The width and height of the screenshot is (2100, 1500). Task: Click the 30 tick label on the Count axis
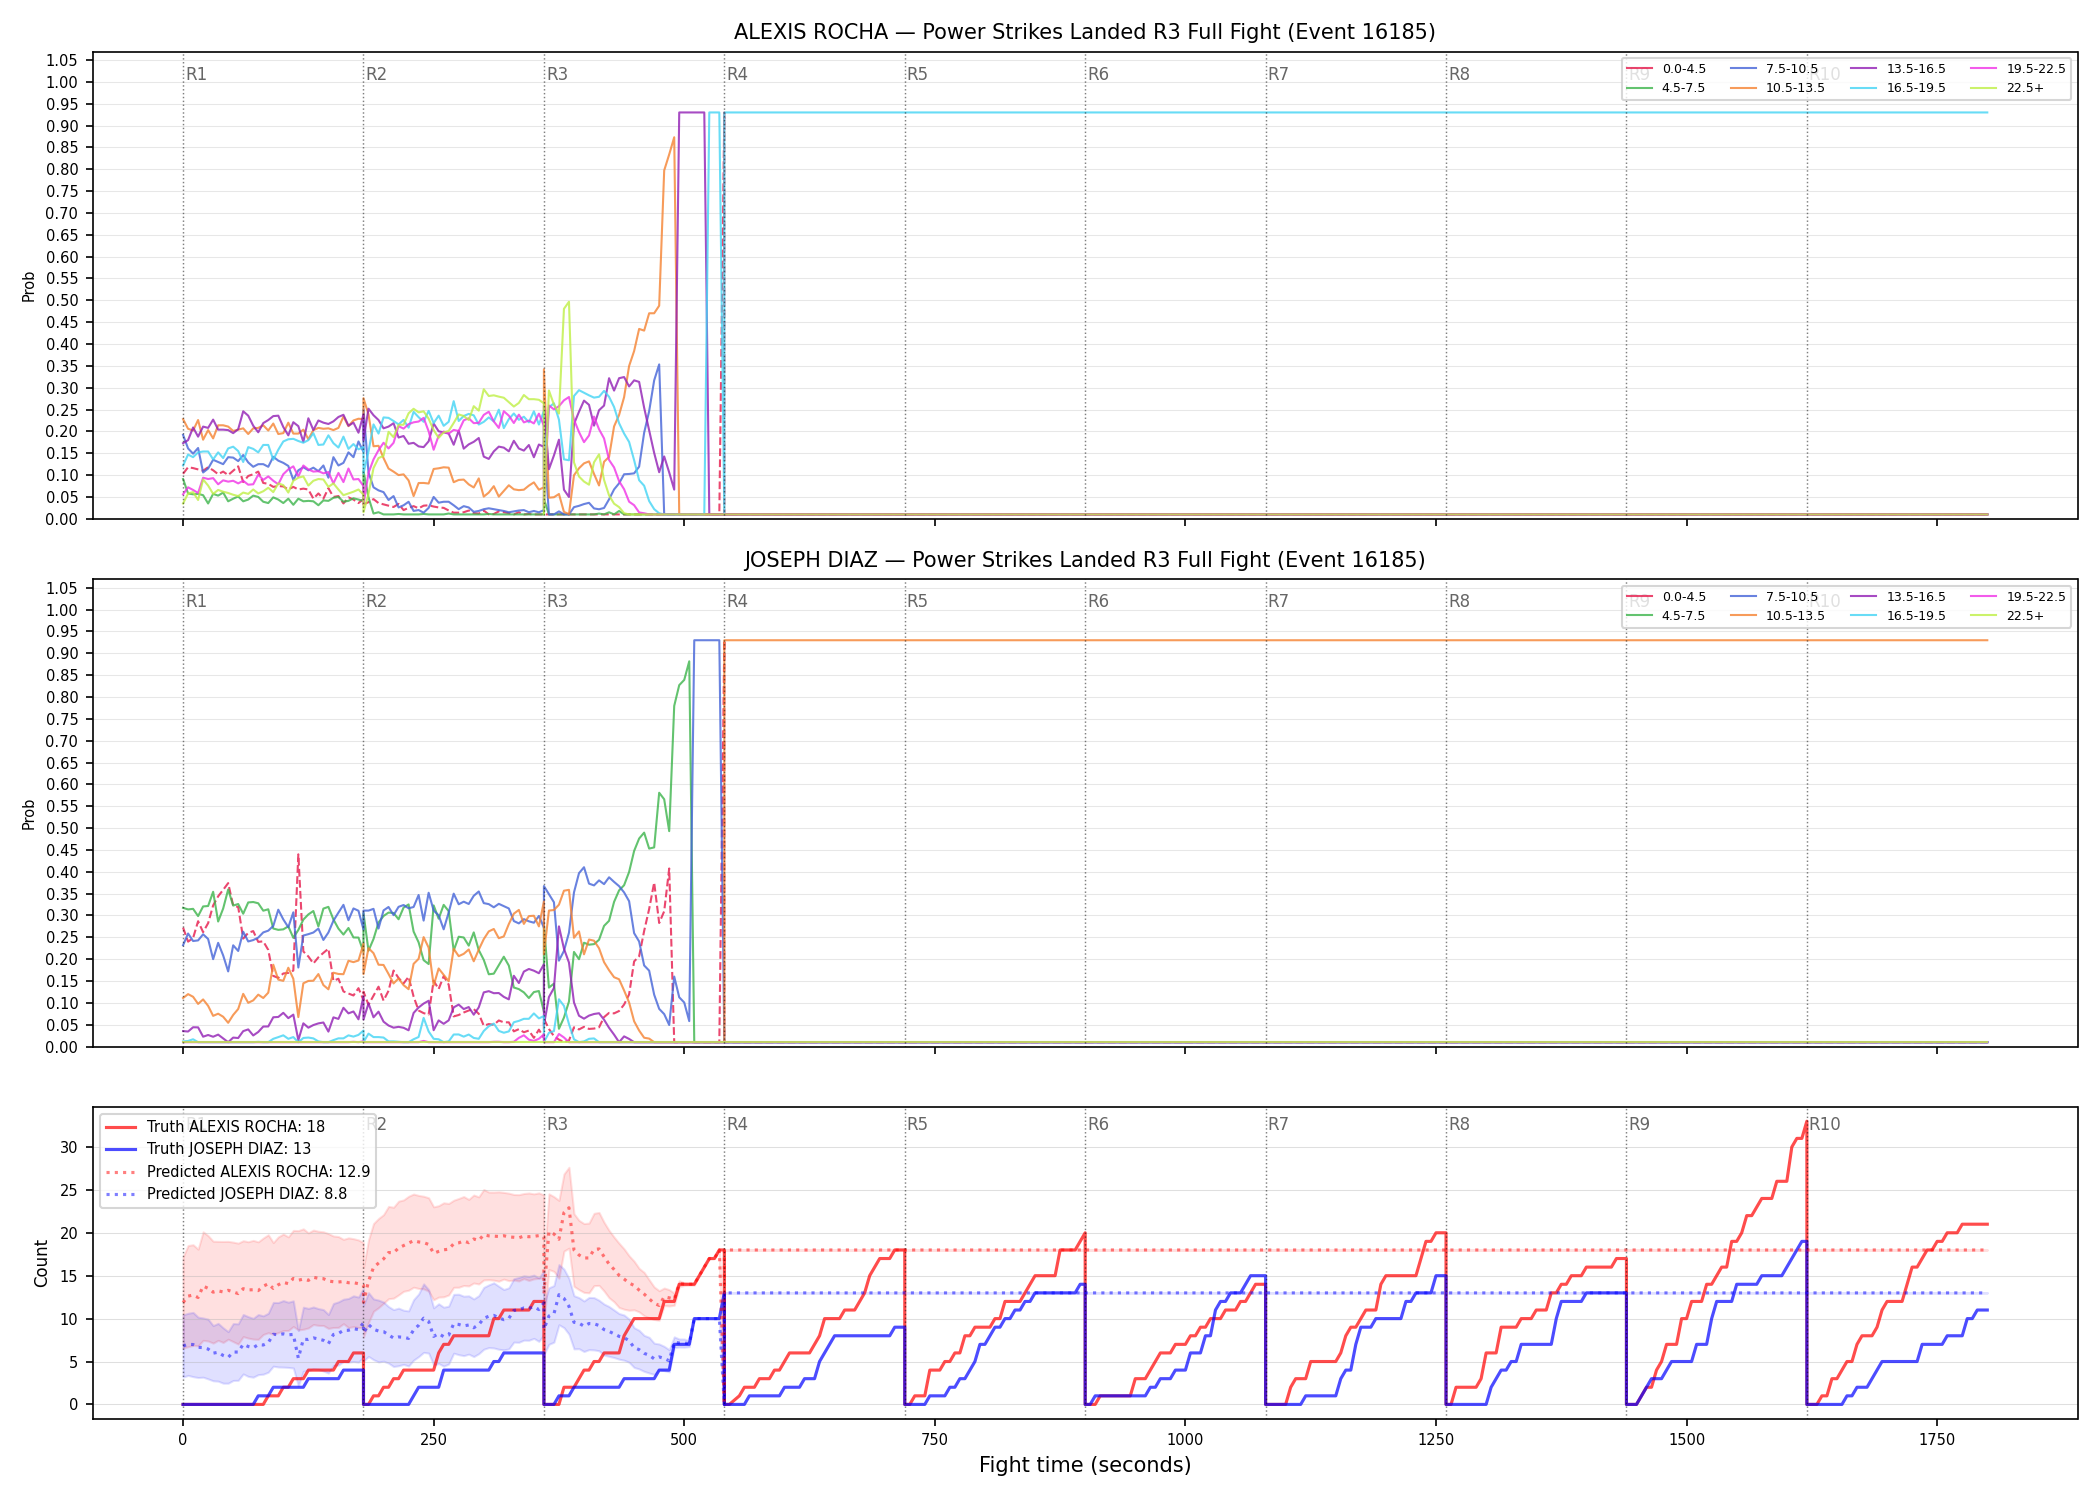pos(69,1148)
